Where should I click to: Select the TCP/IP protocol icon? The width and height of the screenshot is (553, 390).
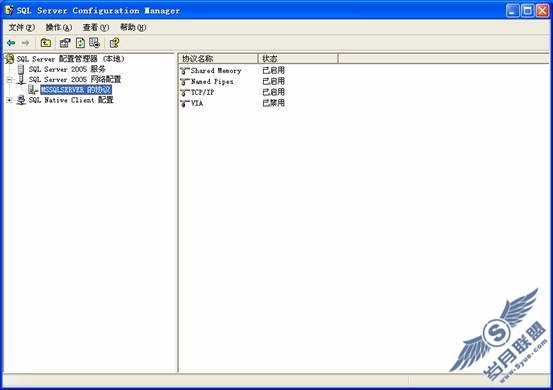pyautogui.click(x=185, y=93)
